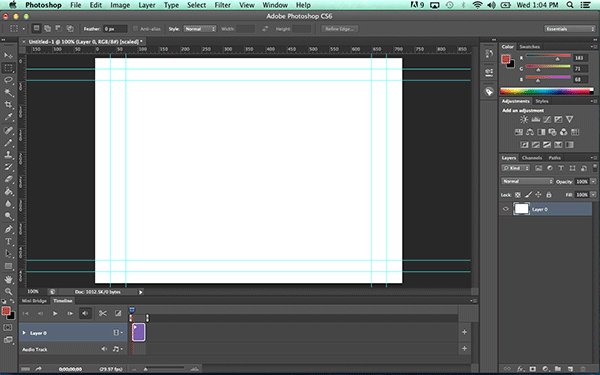Toggle lock all padlock icon
600x375 pixels.
[549, 195]
